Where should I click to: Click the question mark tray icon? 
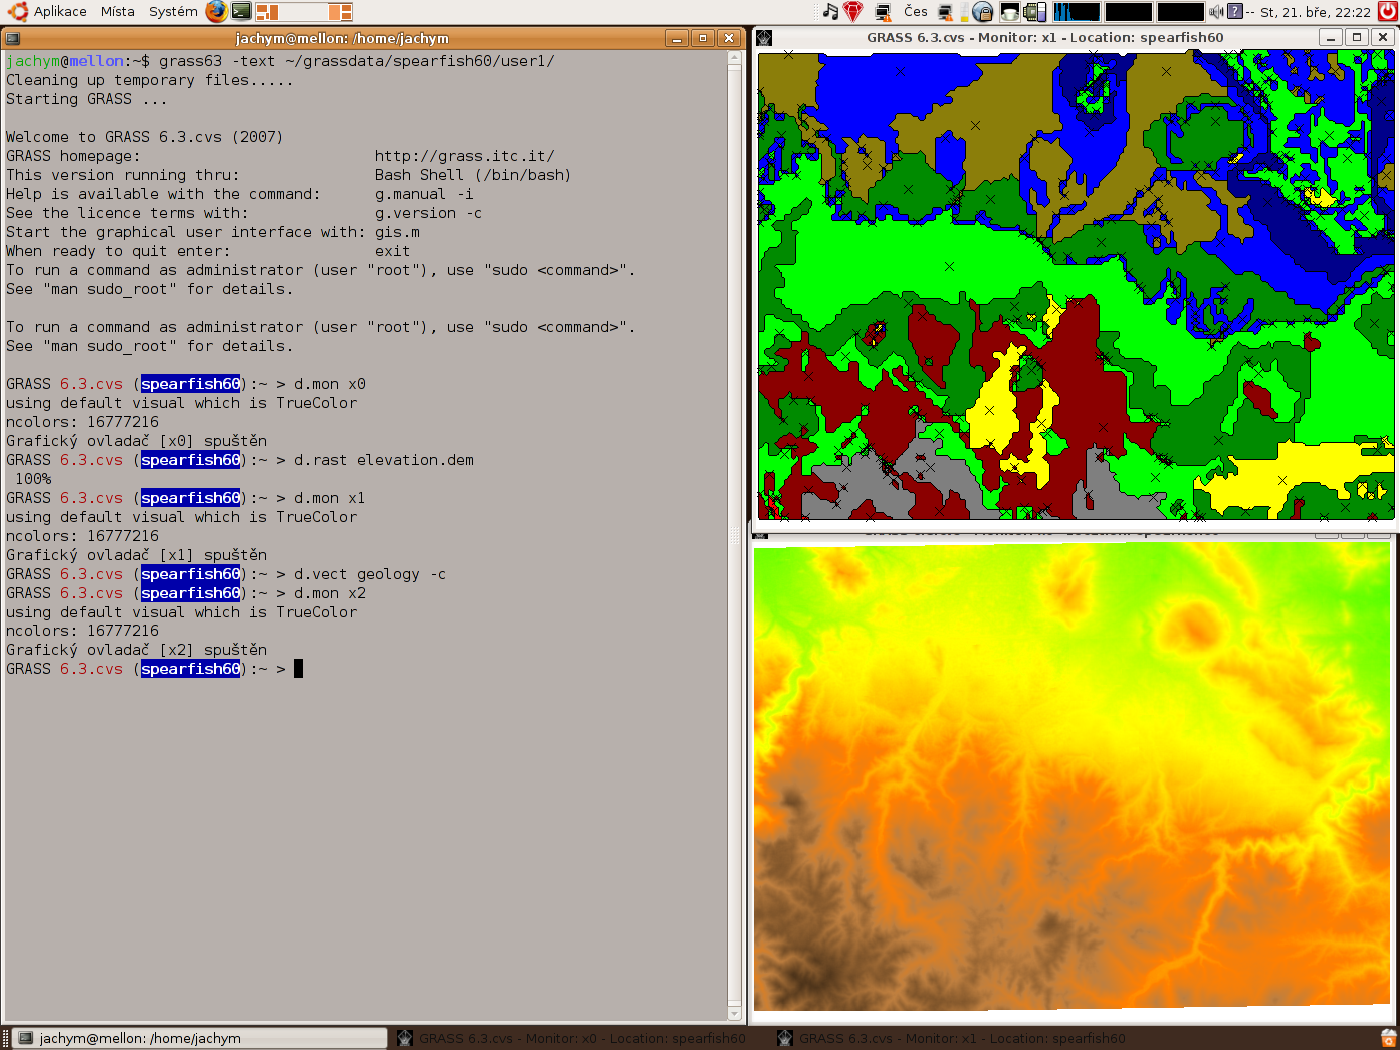(x=1235, y=12)
